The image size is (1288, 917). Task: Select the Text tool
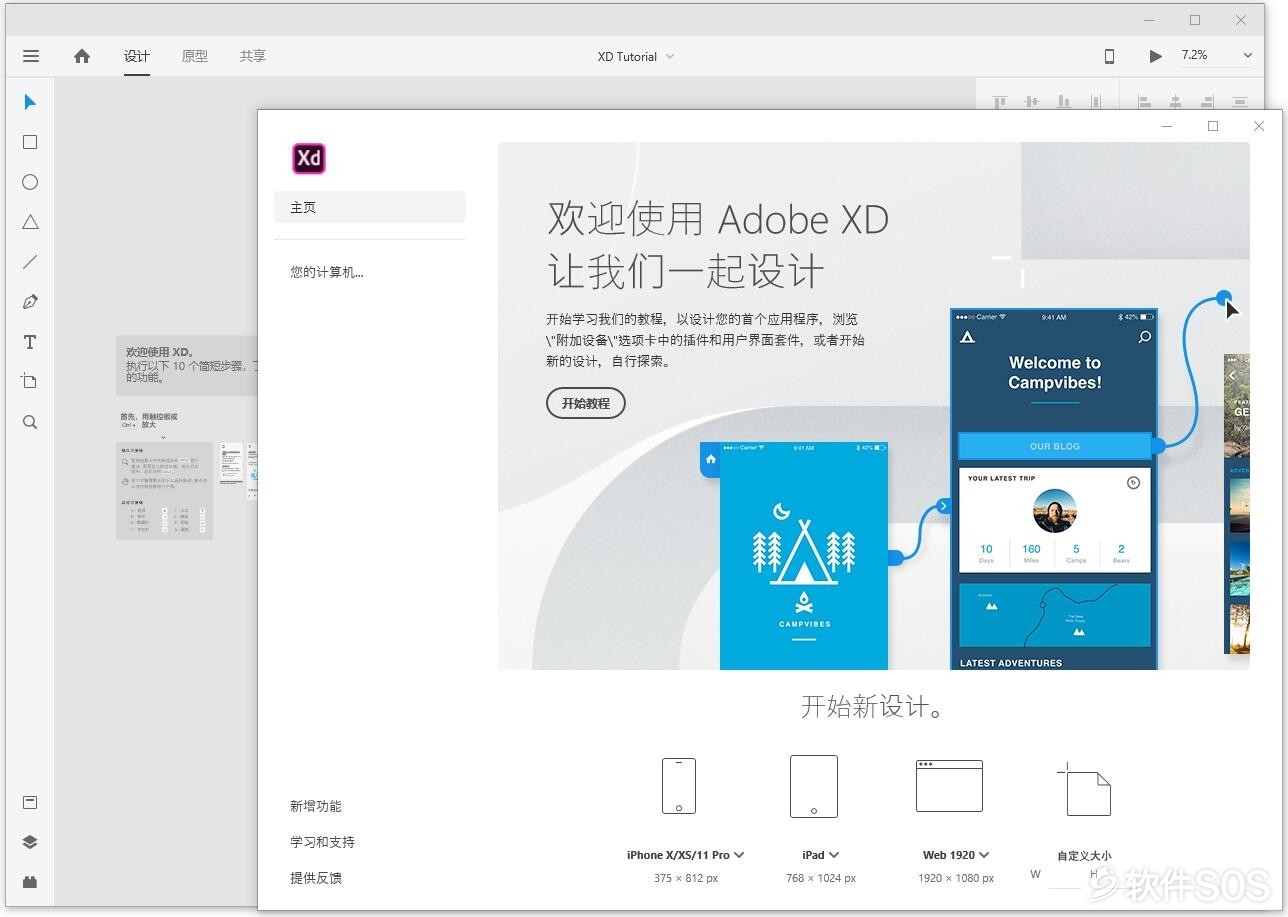(30, 342)
